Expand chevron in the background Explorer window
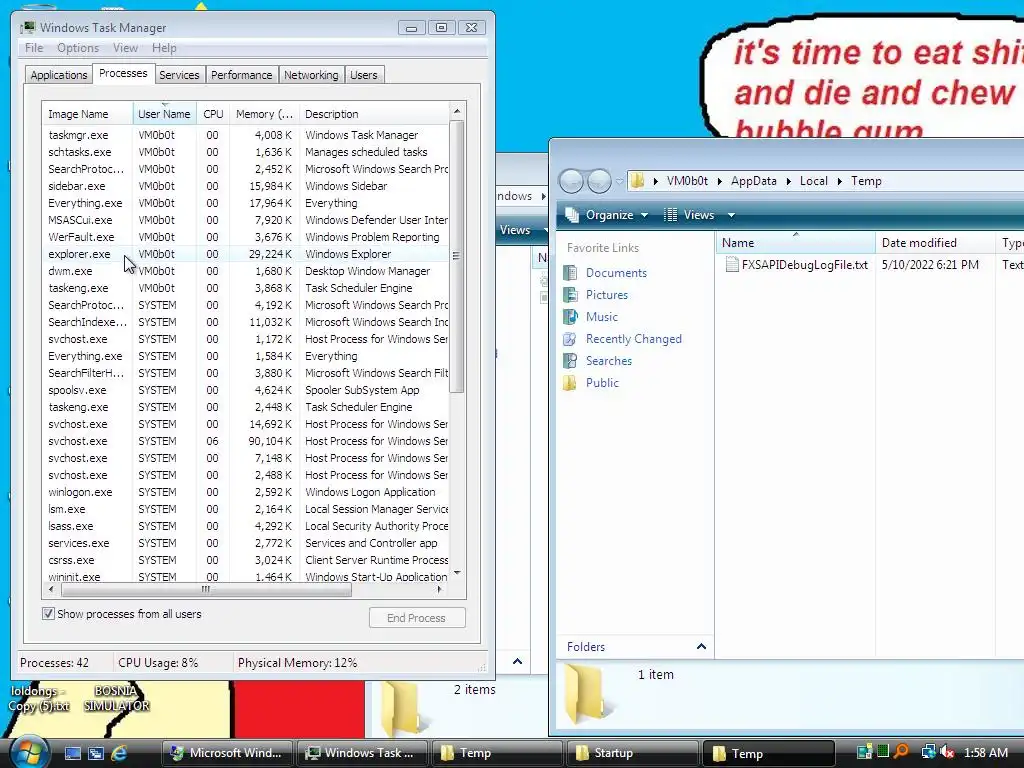Image resolution: width=1024 pixels, height=768 pixels. tap(517, 662)
